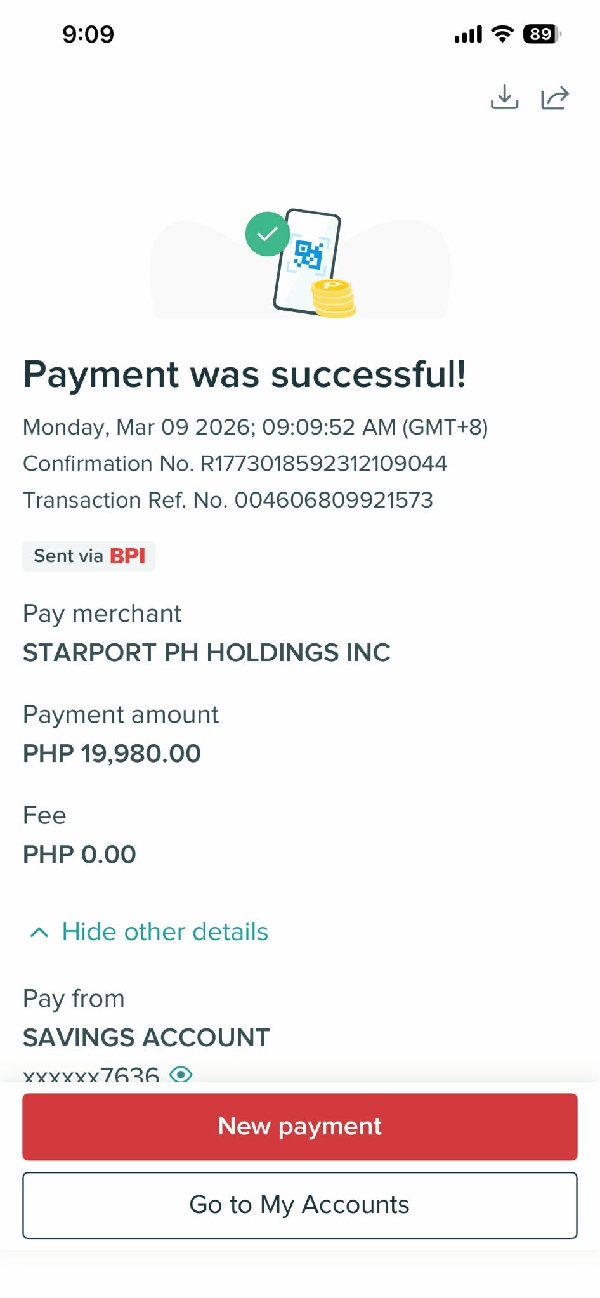Tap the 9:09 status bar clock
Image resolution: width=600 pixels, height=1298 pixels.
point(88,35)
